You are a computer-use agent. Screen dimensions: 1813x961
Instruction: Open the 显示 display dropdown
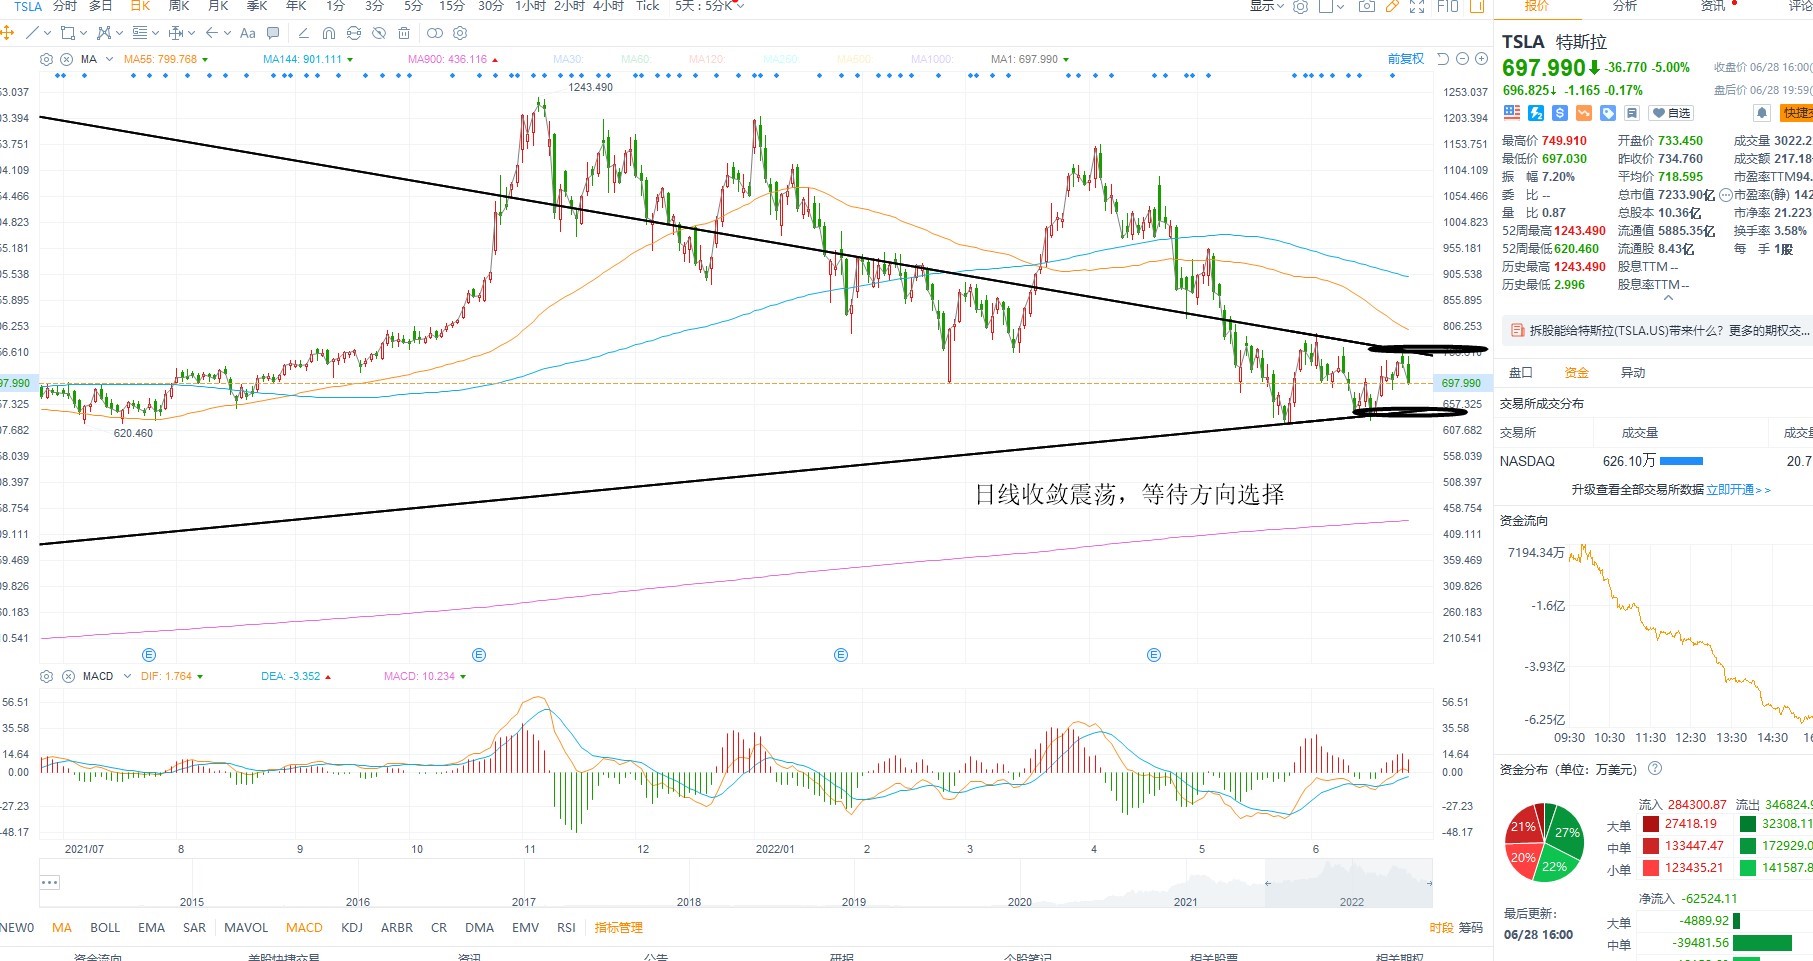(x=1267, y=6)
